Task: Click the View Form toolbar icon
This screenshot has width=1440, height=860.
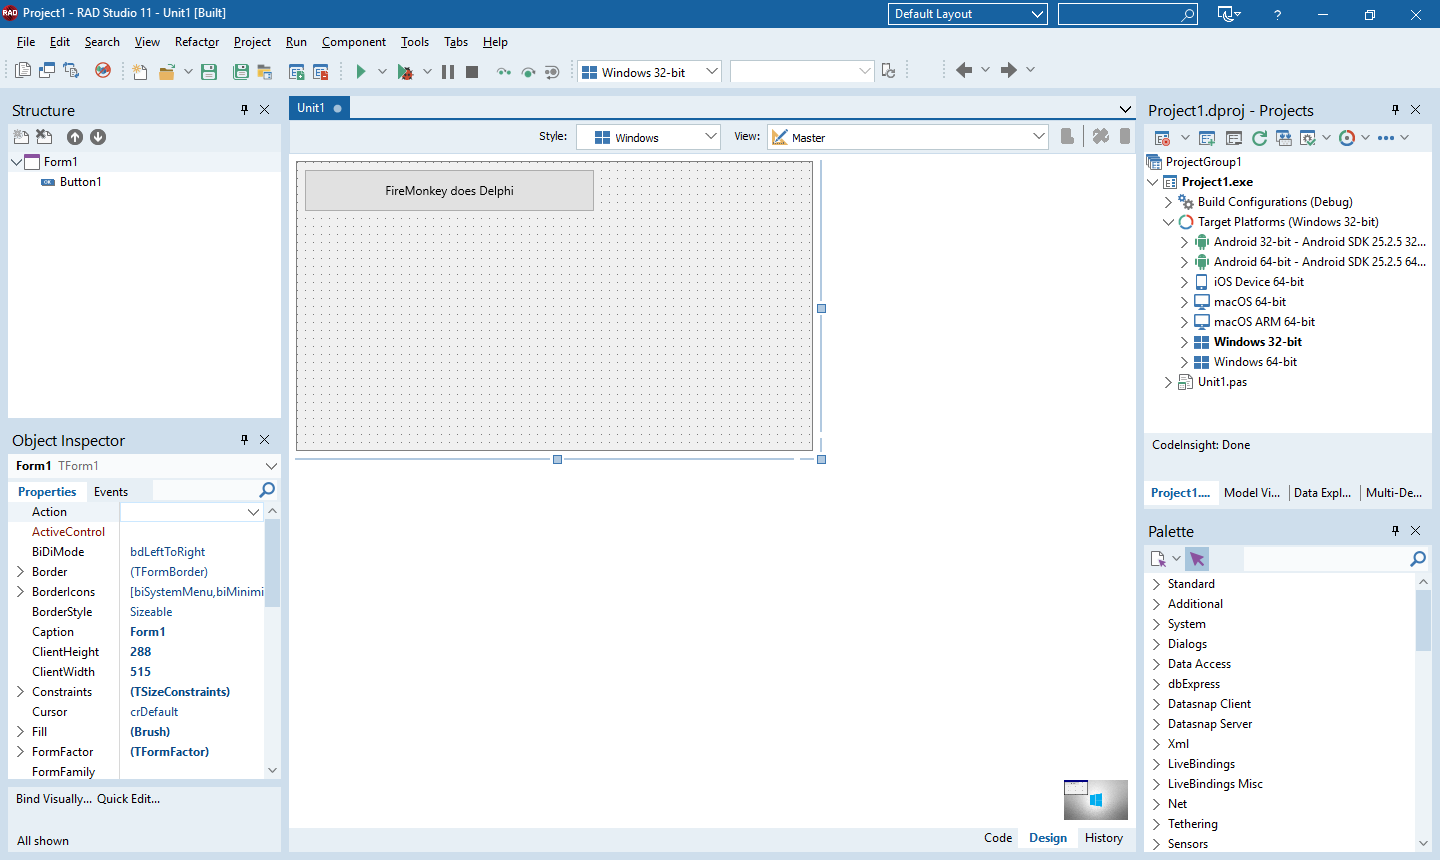Action: point(47,71)
